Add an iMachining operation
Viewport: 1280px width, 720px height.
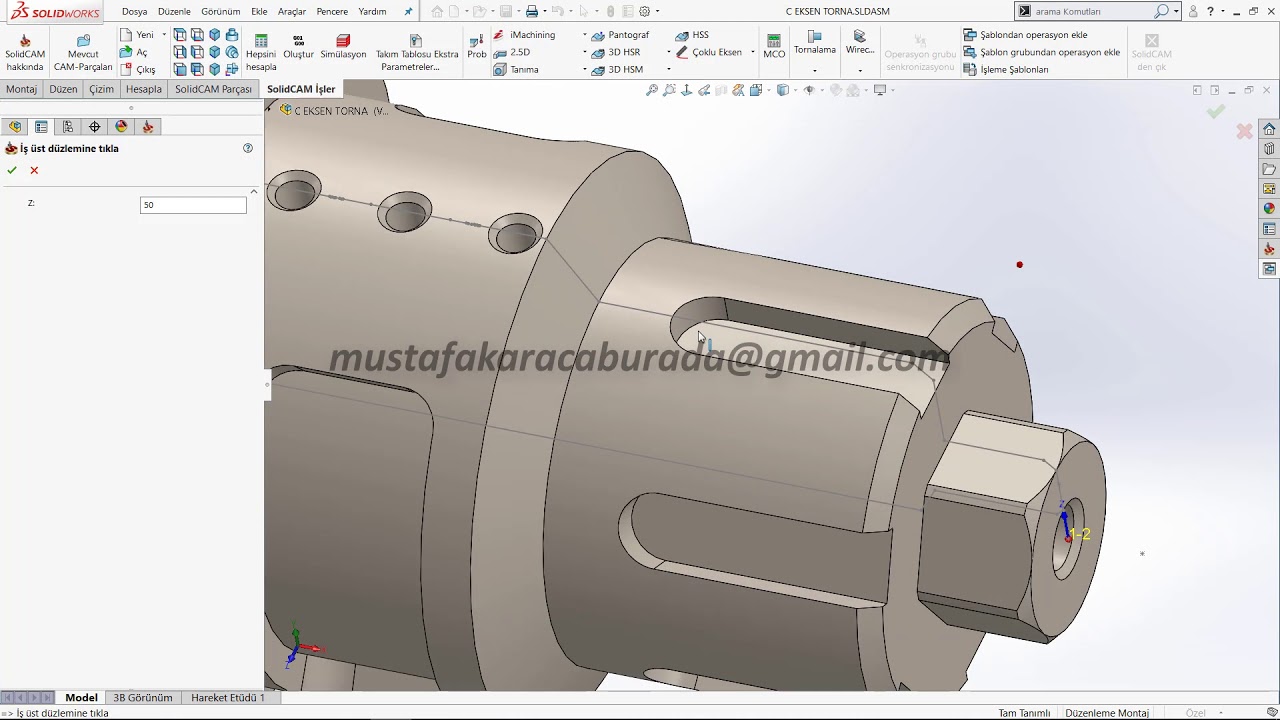(x=524, y=35)
